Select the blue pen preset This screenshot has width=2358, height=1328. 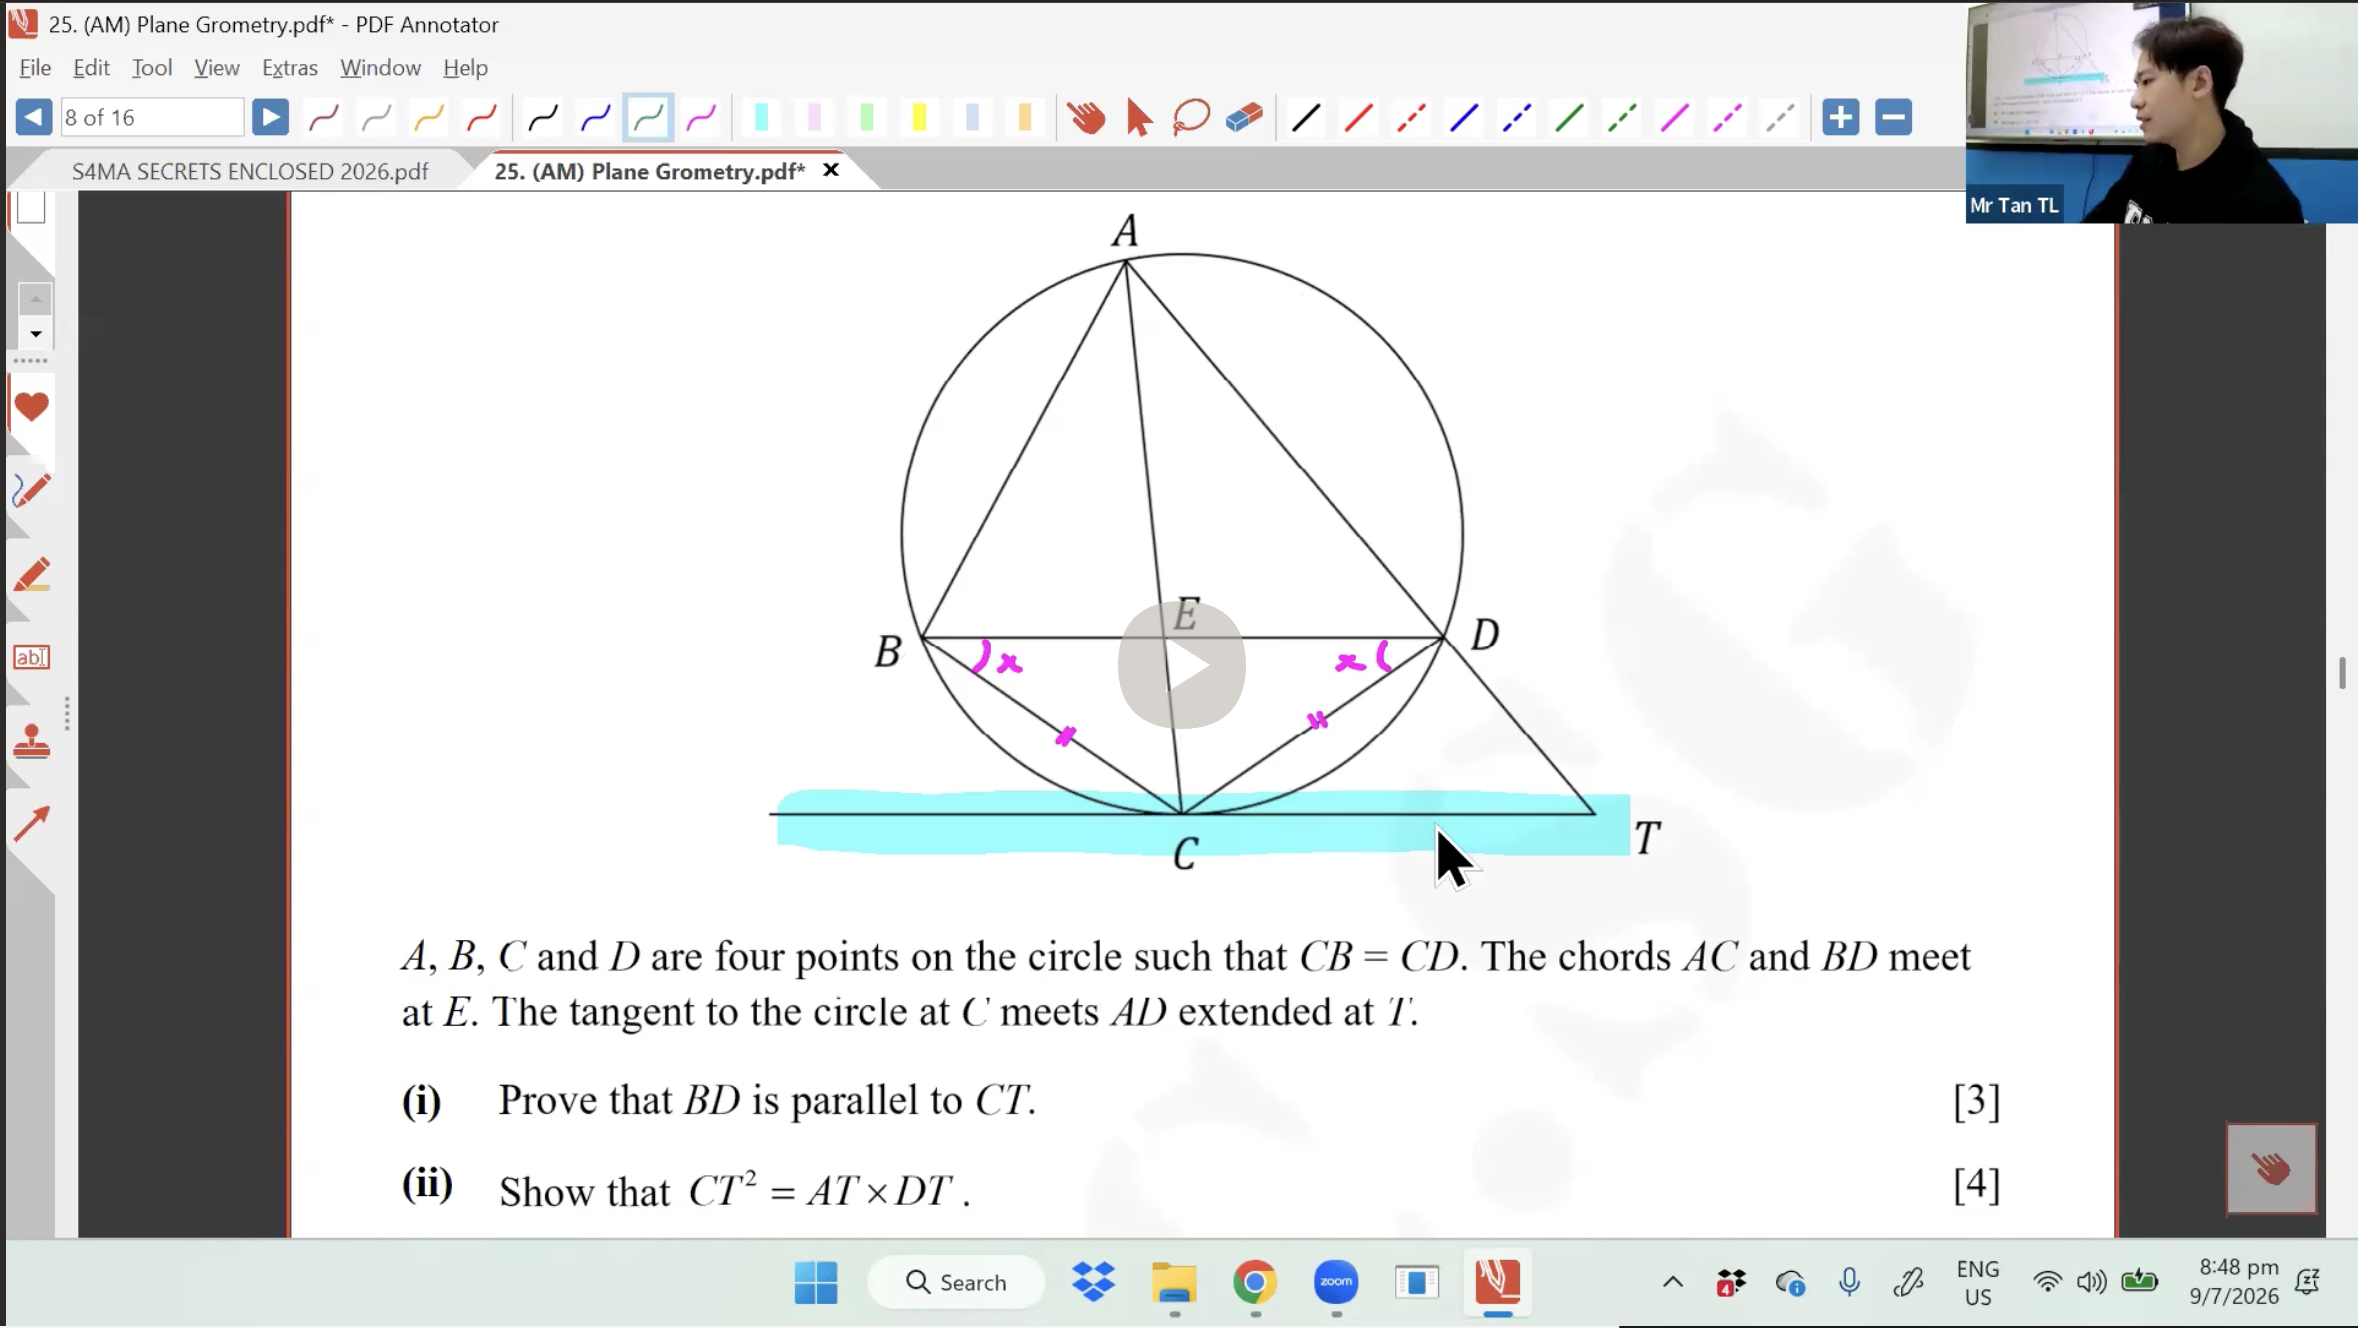(596, 118)
